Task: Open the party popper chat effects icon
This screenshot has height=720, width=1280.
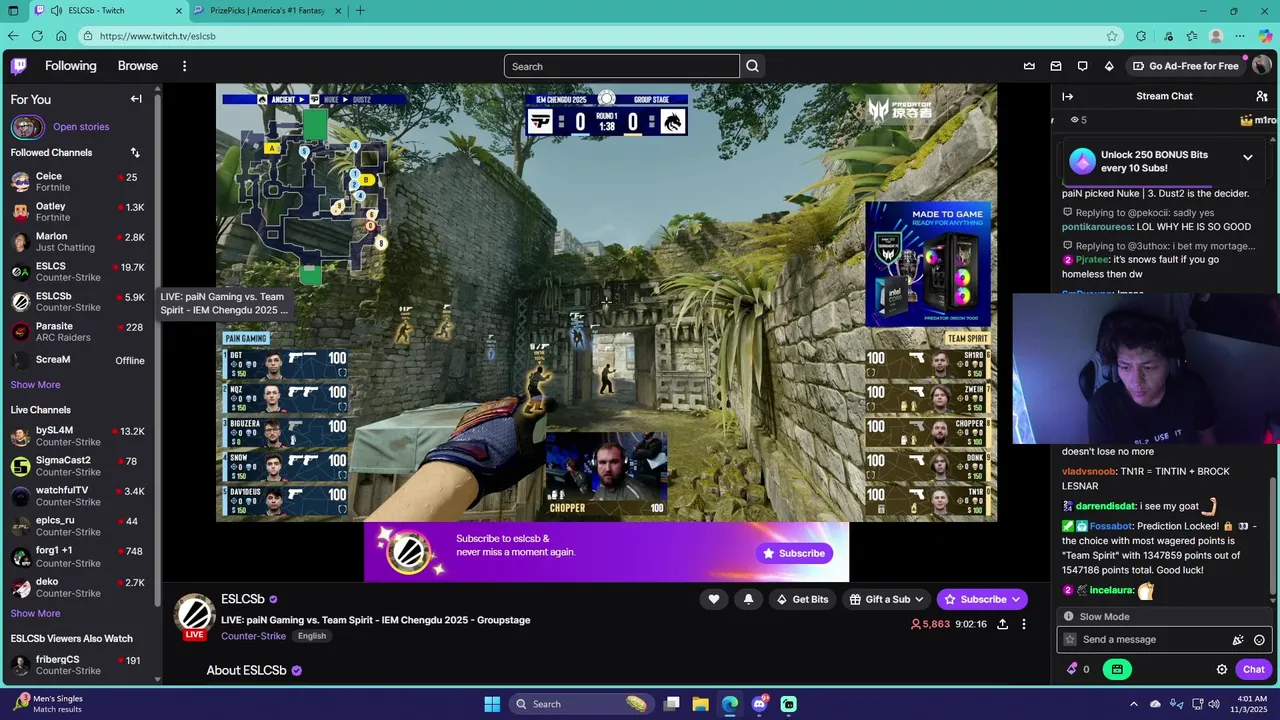Action: [1238, 640]
